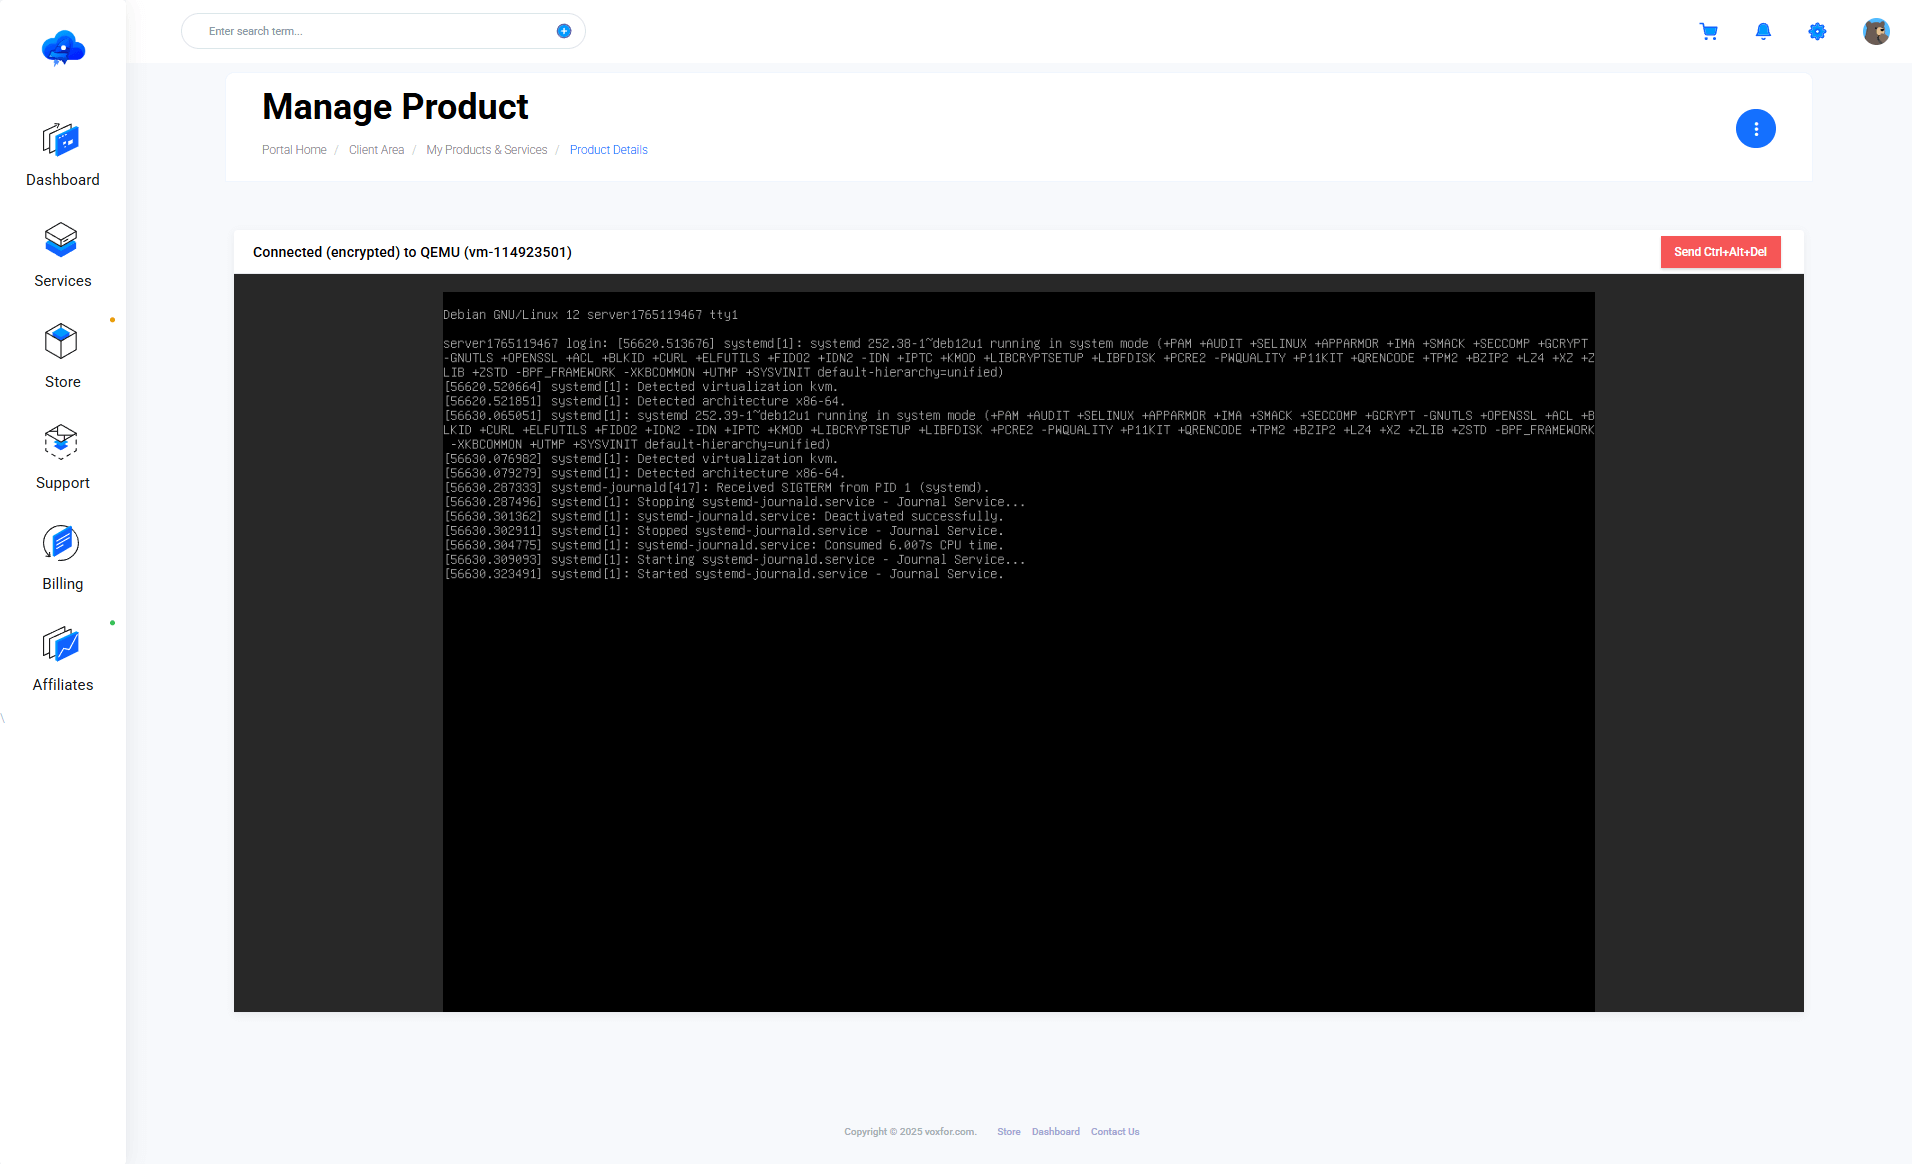Open My Products & Services breadcrumb
The width and height of the screenshot is (1912, 1164).
click(x=486, y=149)
